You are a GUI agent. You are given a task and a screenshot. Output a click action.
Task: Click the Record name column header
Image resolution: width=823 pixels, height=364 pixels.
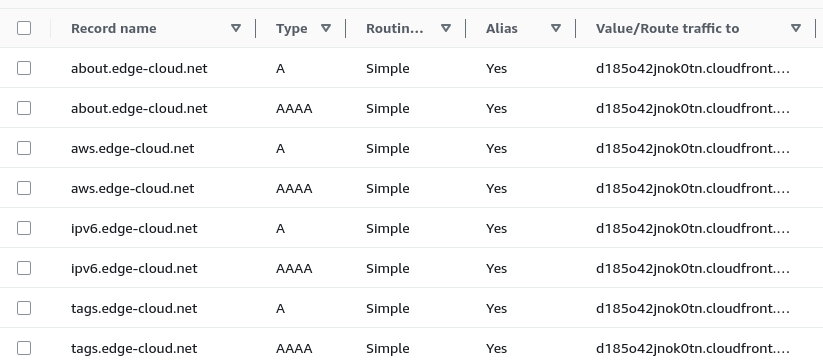[113, 28]
